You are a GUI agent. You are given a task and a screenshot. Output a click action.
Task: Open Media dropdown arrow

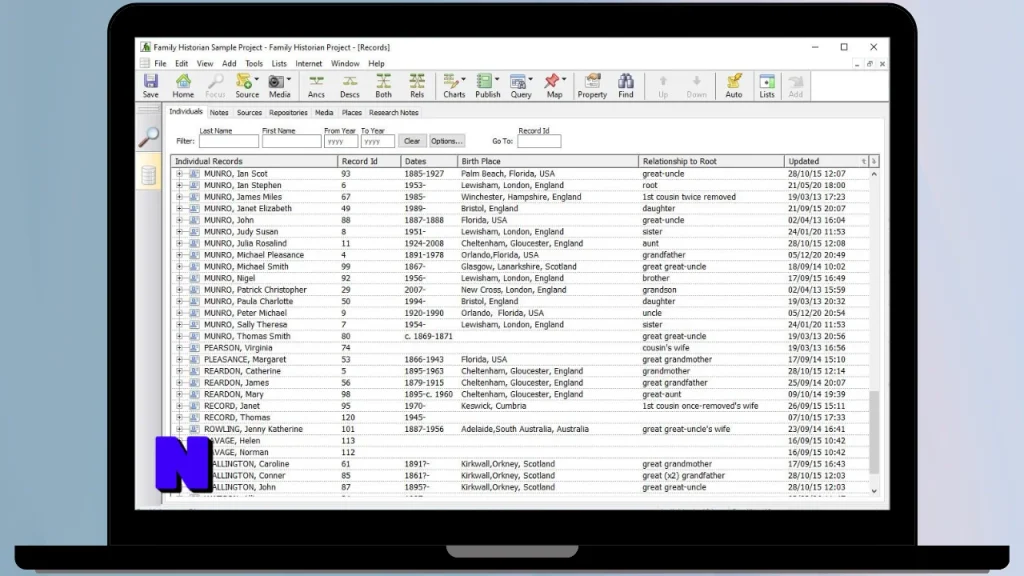tap(289, 79)
